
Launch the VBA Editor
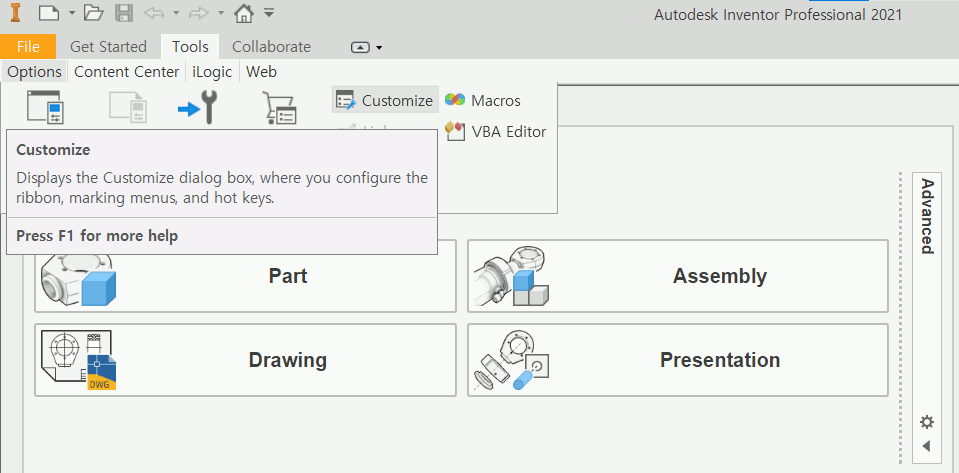click(x=496, y=132)
